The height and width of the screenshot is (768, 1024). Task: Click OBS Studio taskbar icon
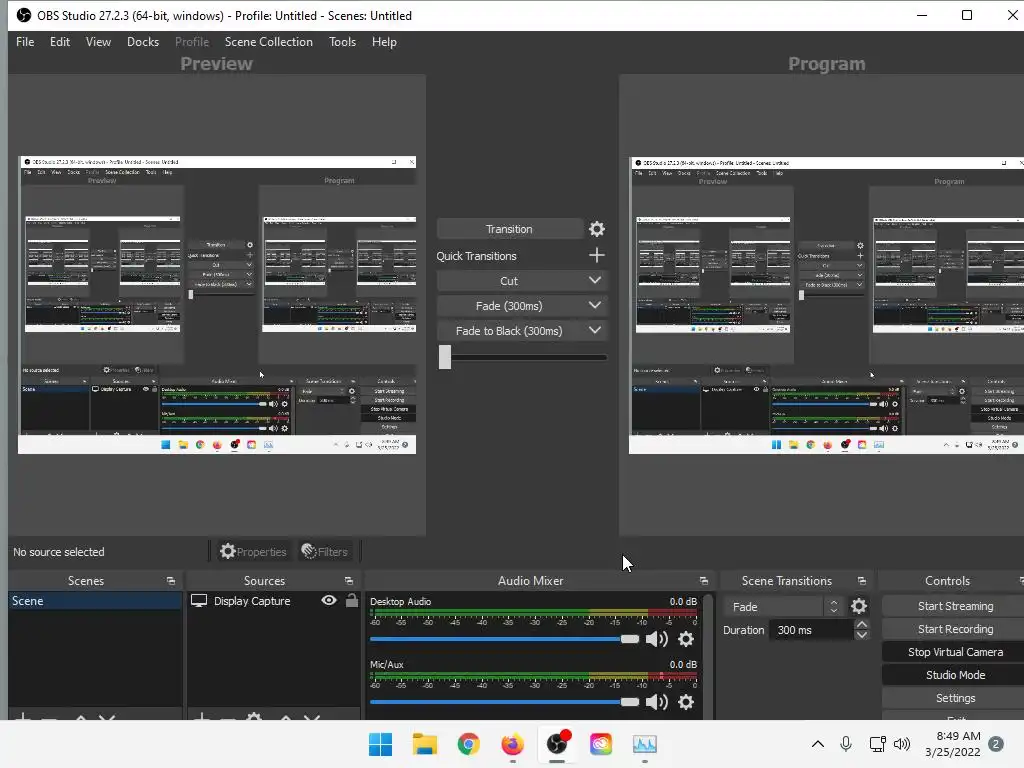(557, 744)
